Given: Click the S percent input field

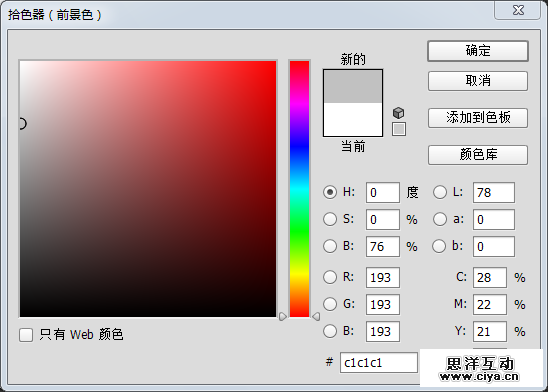Looking at the screenshot, I should coord(383,219).
